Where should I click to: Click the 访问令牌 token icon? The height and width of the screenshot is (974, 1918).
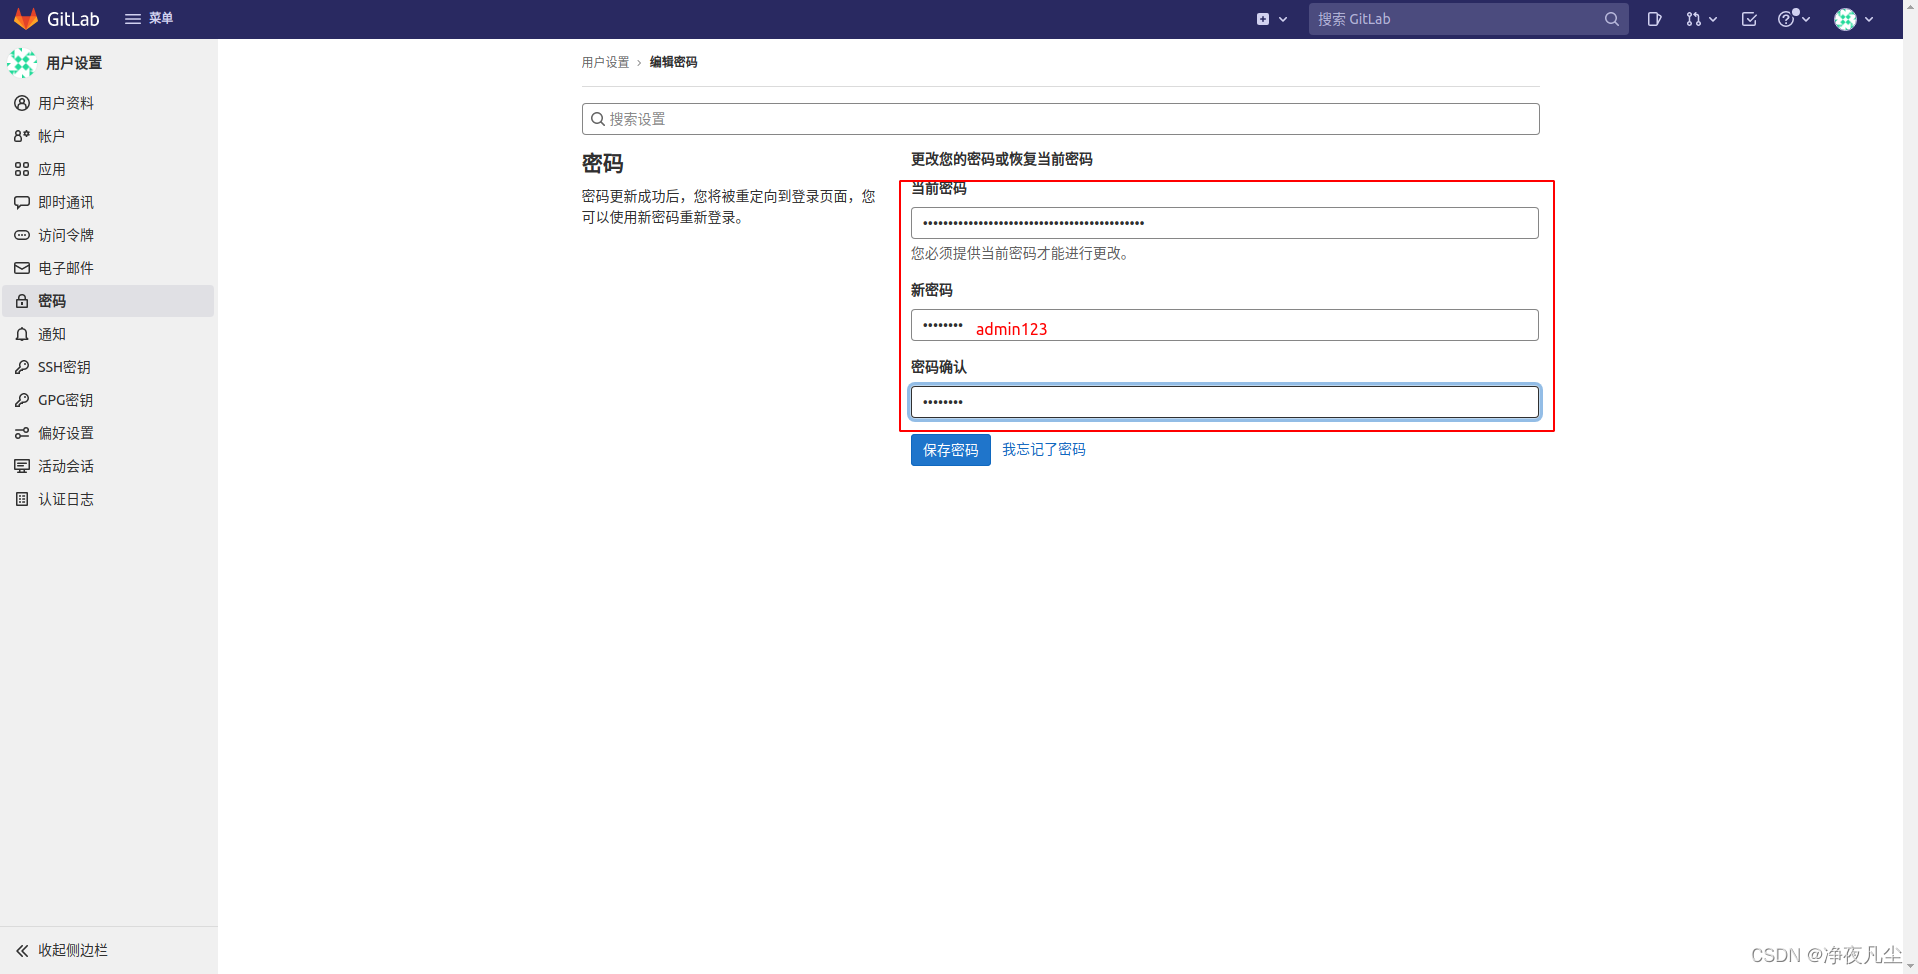22,235
